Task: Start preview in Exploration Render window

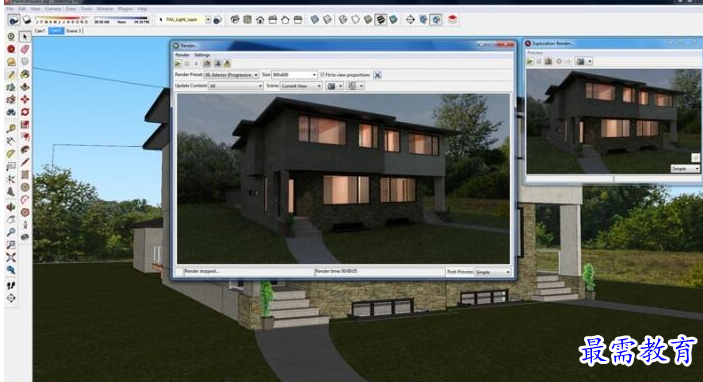Action: click(x=530, y=61)
